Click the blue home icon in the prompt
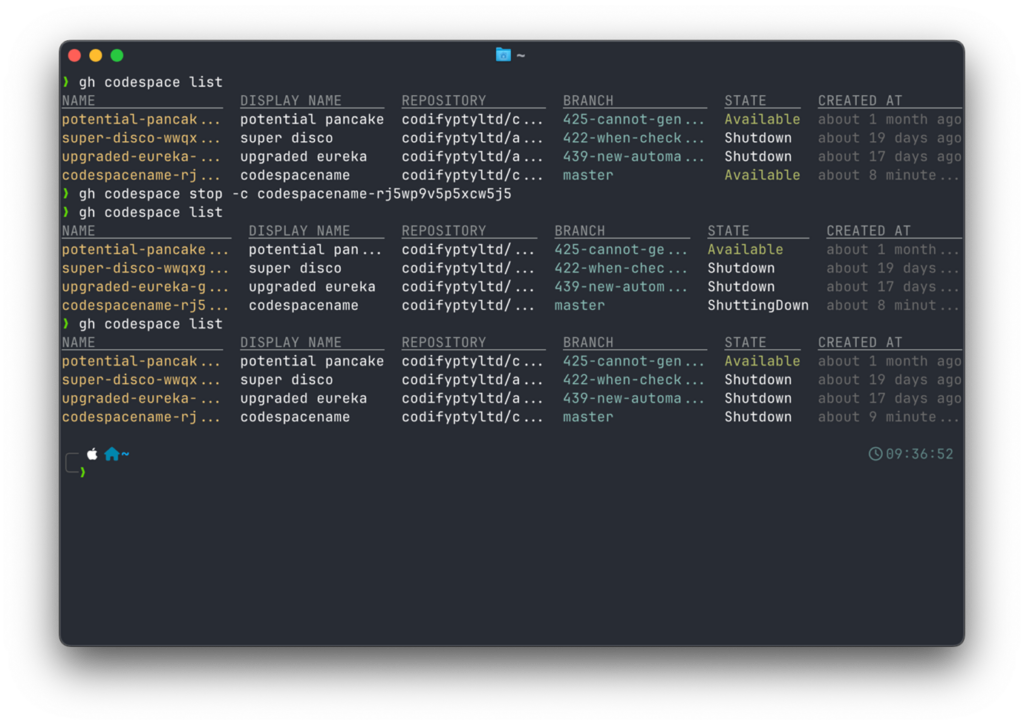The image size is (1024, 725). click(112, 454)
